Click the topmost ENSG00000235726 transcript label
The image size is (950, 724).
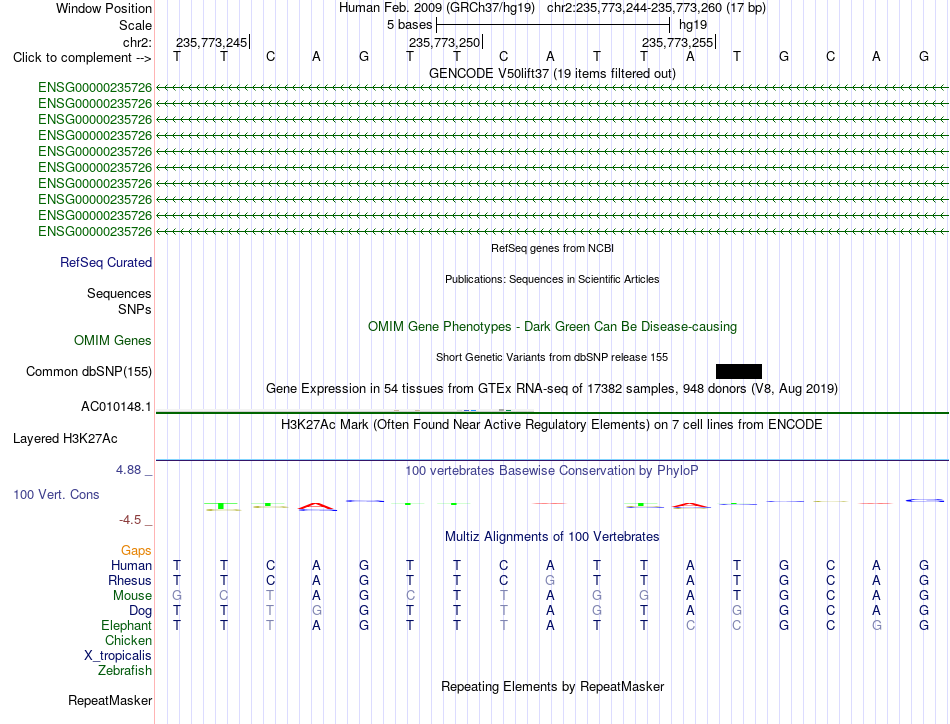coord(95,87)
